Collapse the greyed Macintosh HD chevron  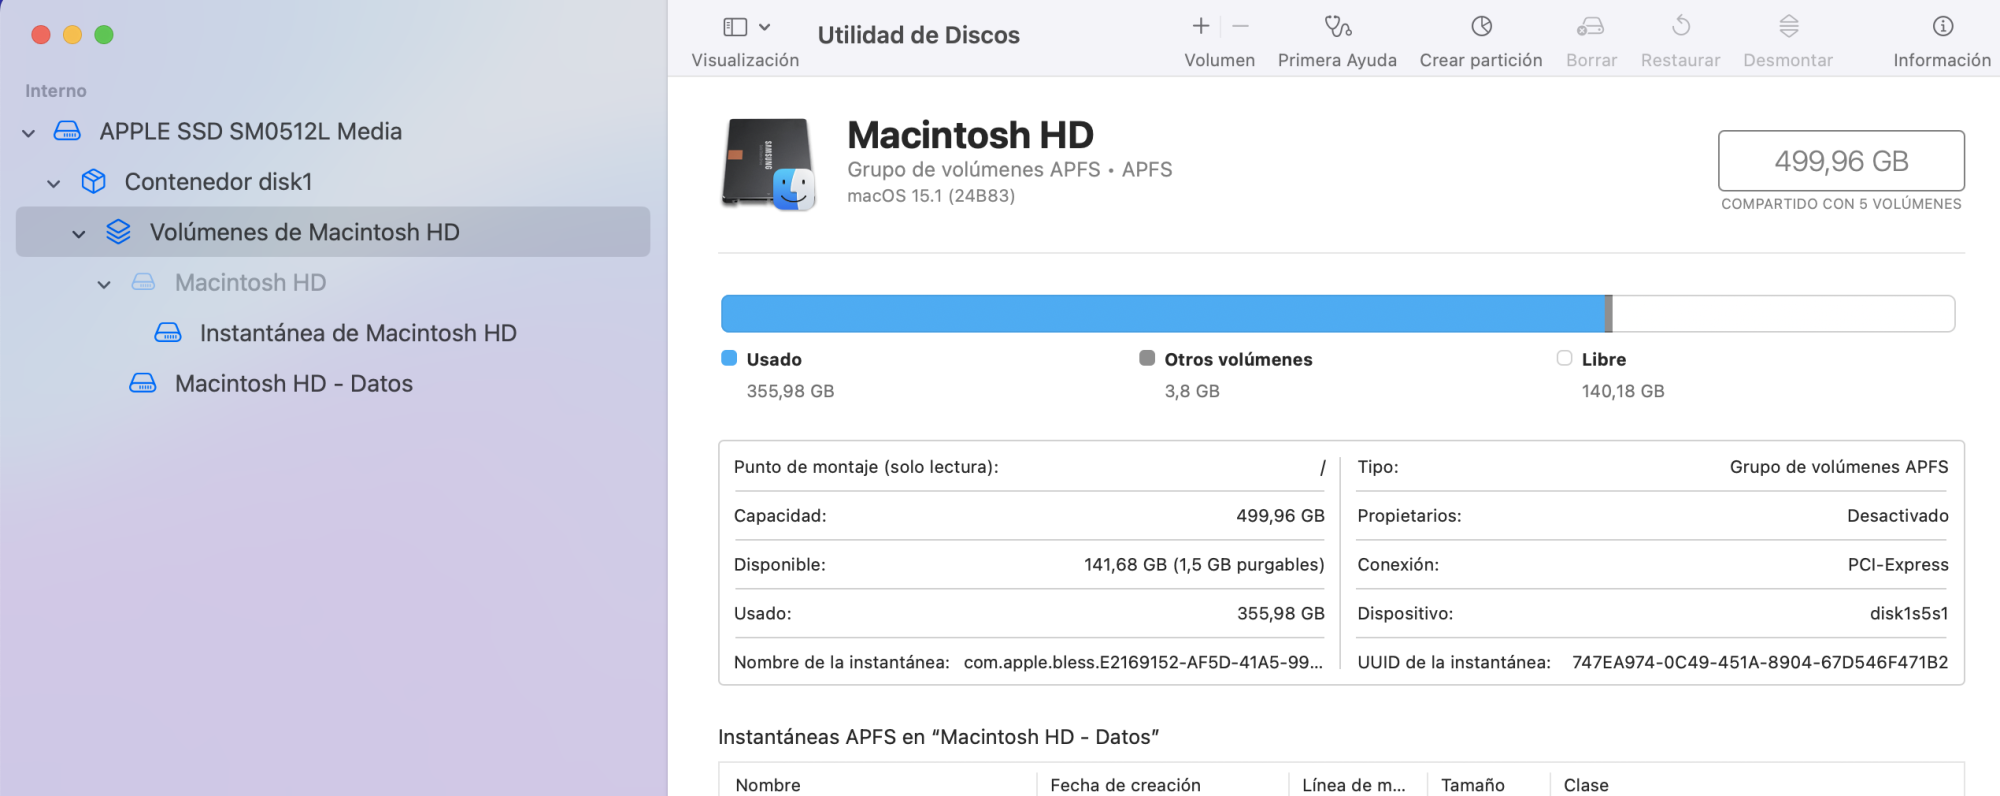click(x=104, y=284)
